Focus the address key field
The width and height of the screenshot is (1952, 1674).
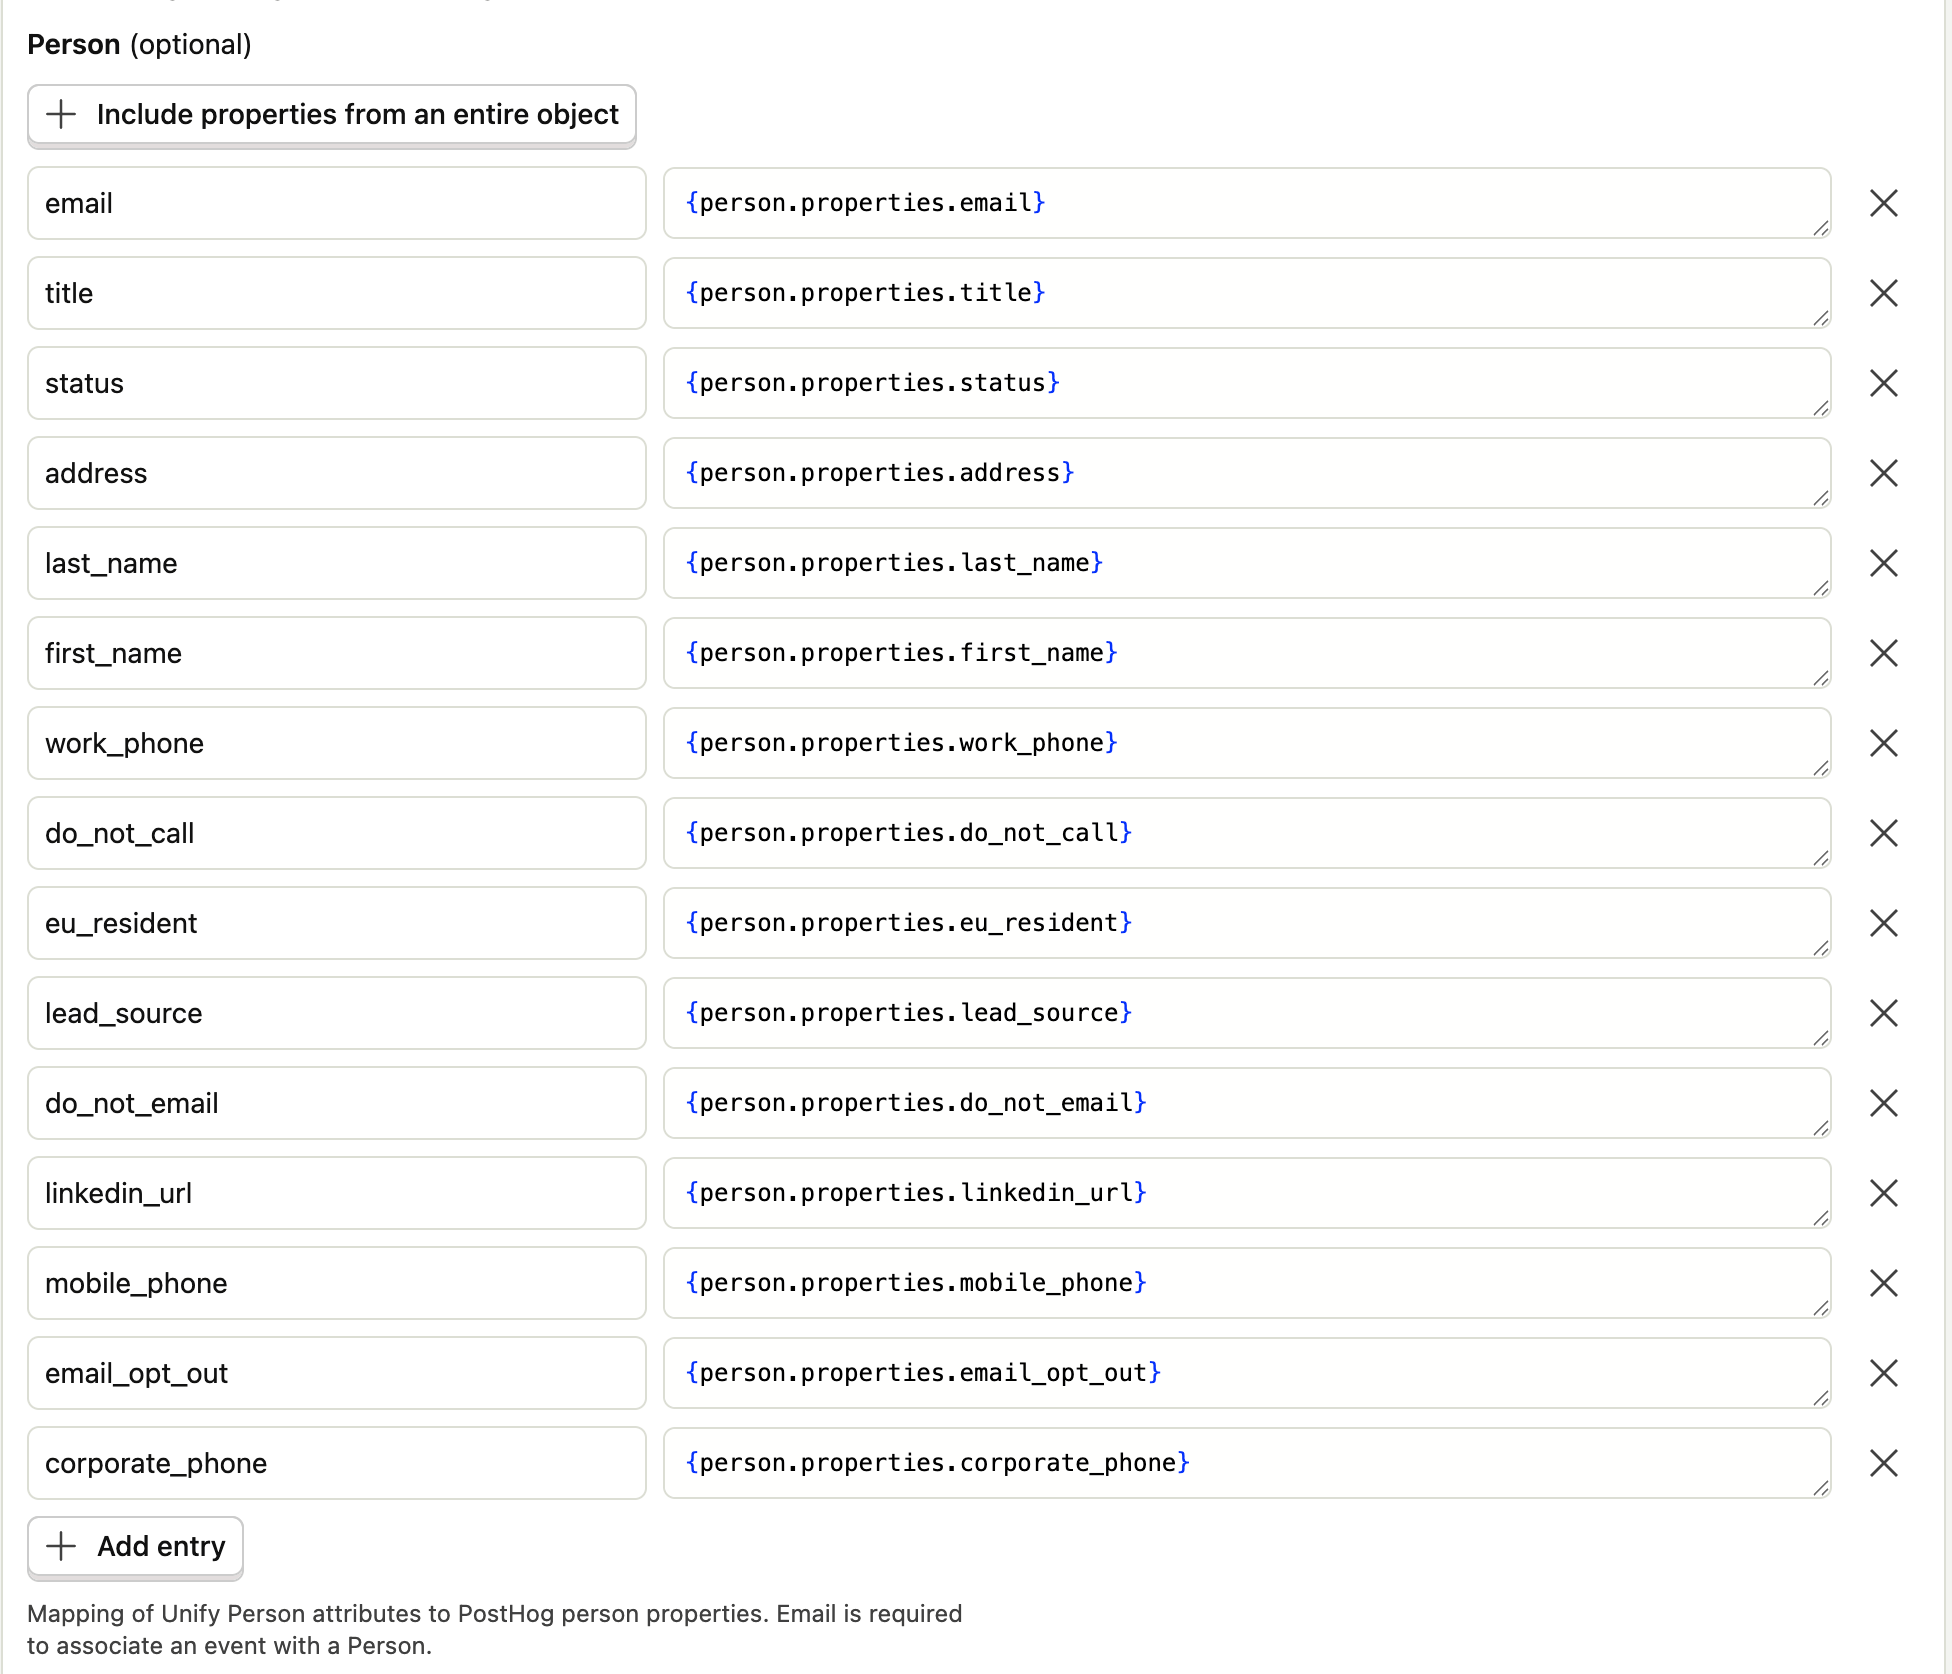pos(337,473)
